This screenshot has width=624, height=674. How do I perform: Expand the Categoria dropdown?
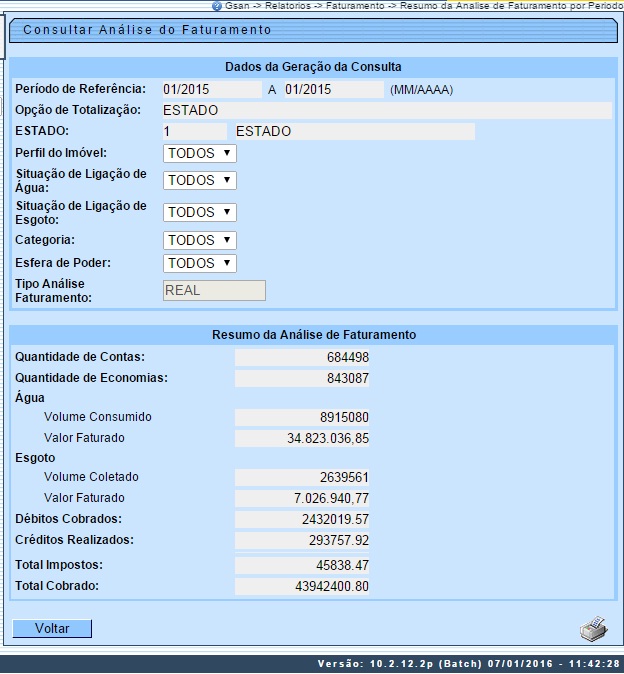(200, 240)
